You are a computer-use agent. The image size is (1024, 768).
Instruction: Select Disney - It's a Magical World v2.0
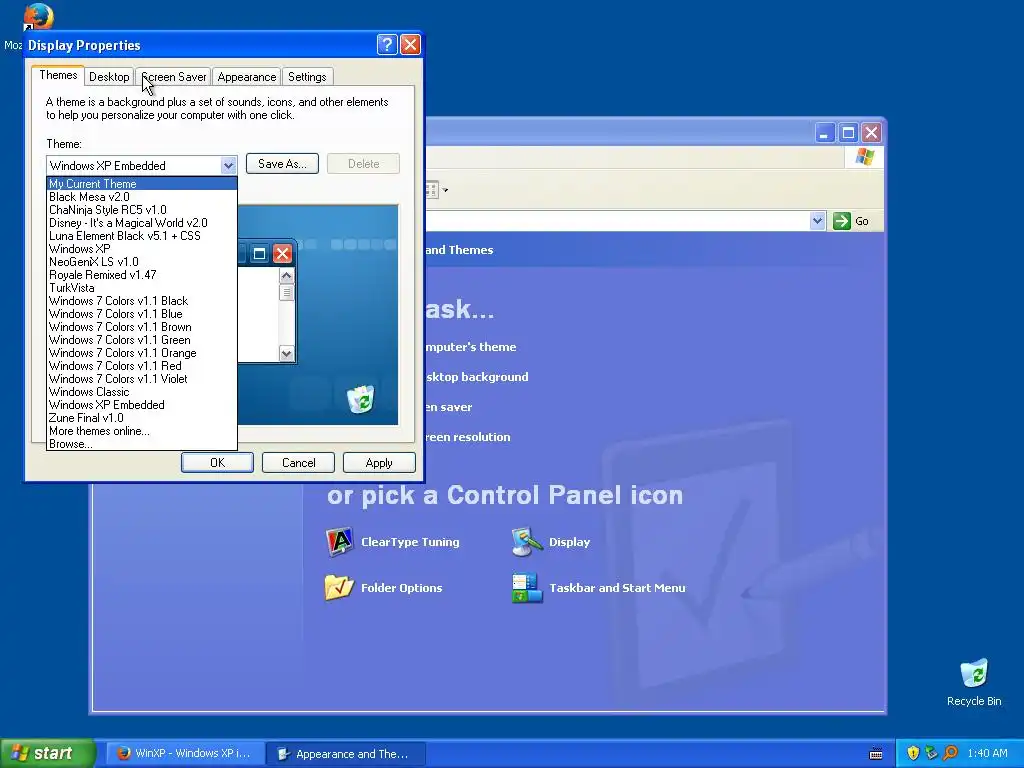click(142, 223)
